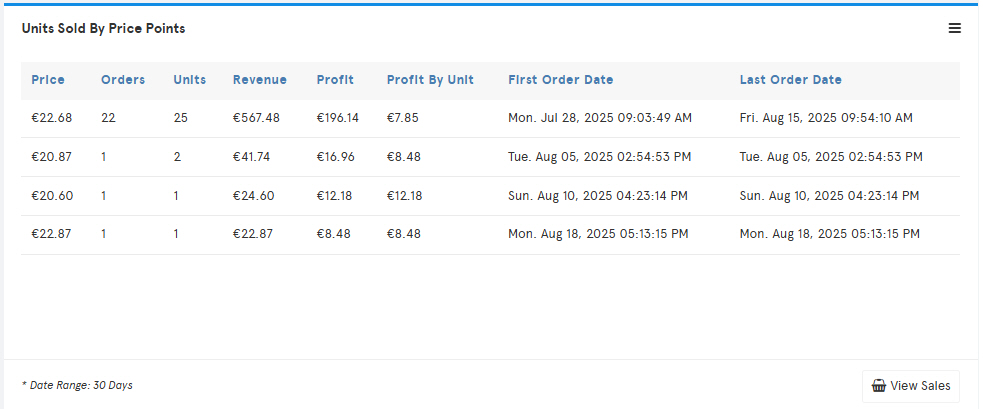Sort by Last Order Date header

coord(791,80)
